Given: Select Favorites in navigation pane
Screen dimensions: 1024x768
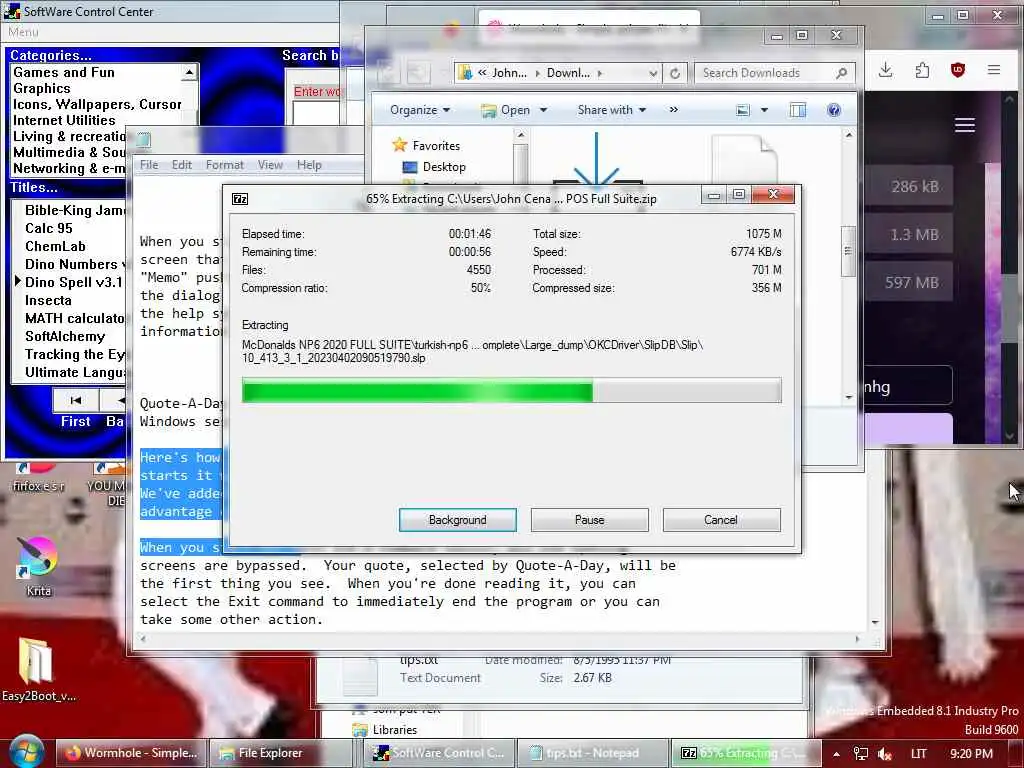Looking at the screenshot, I should coord(436,146).
